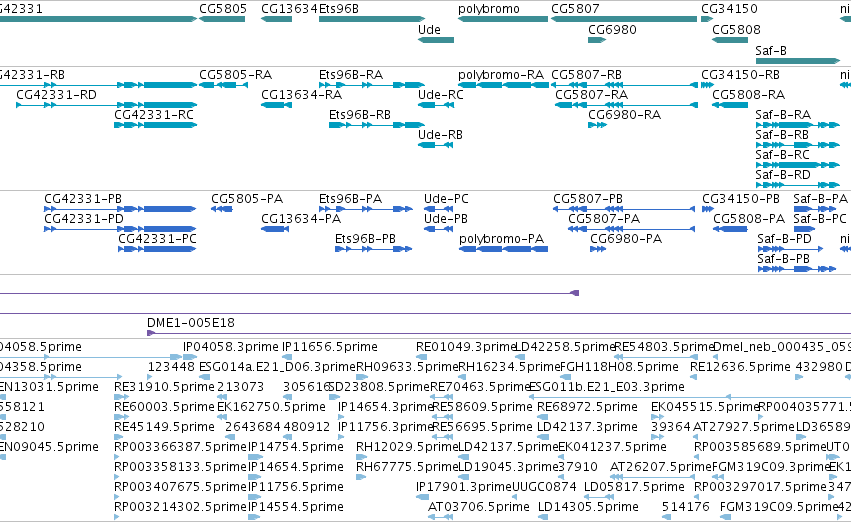The width and height of the screenshot is (851, 522).
Task: Open EST RP003214302.5prime
Action: point(180,507)
